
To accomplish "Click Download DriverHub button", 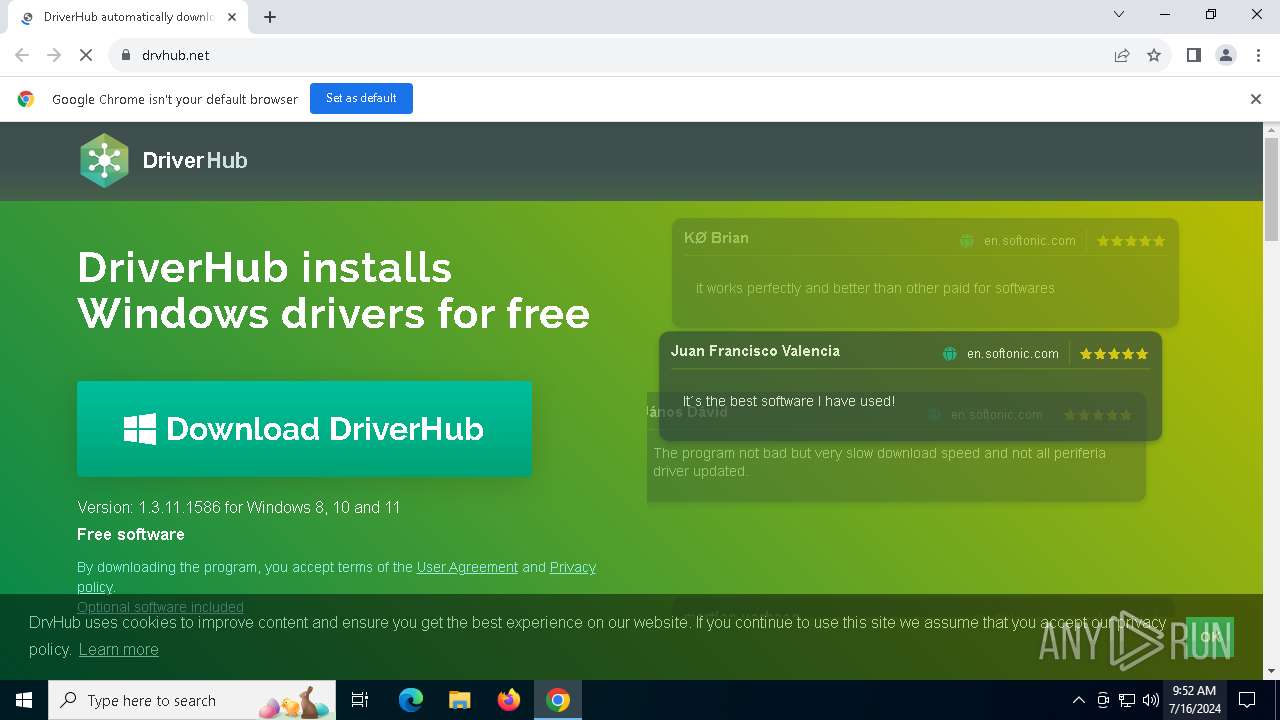I will click(x=304, y=428).
